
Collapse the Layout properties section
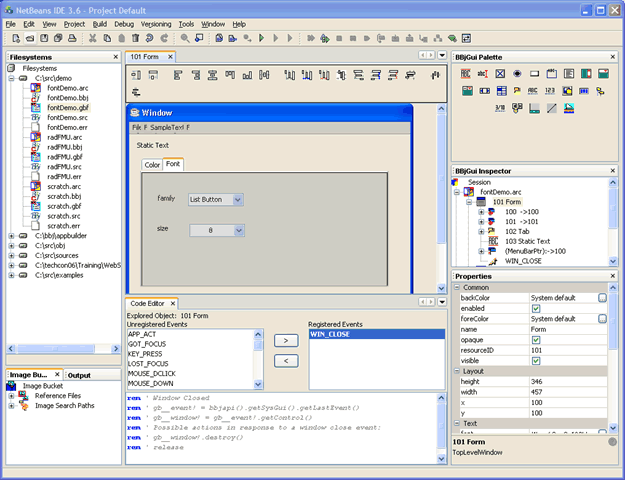[x=457, y=371]
